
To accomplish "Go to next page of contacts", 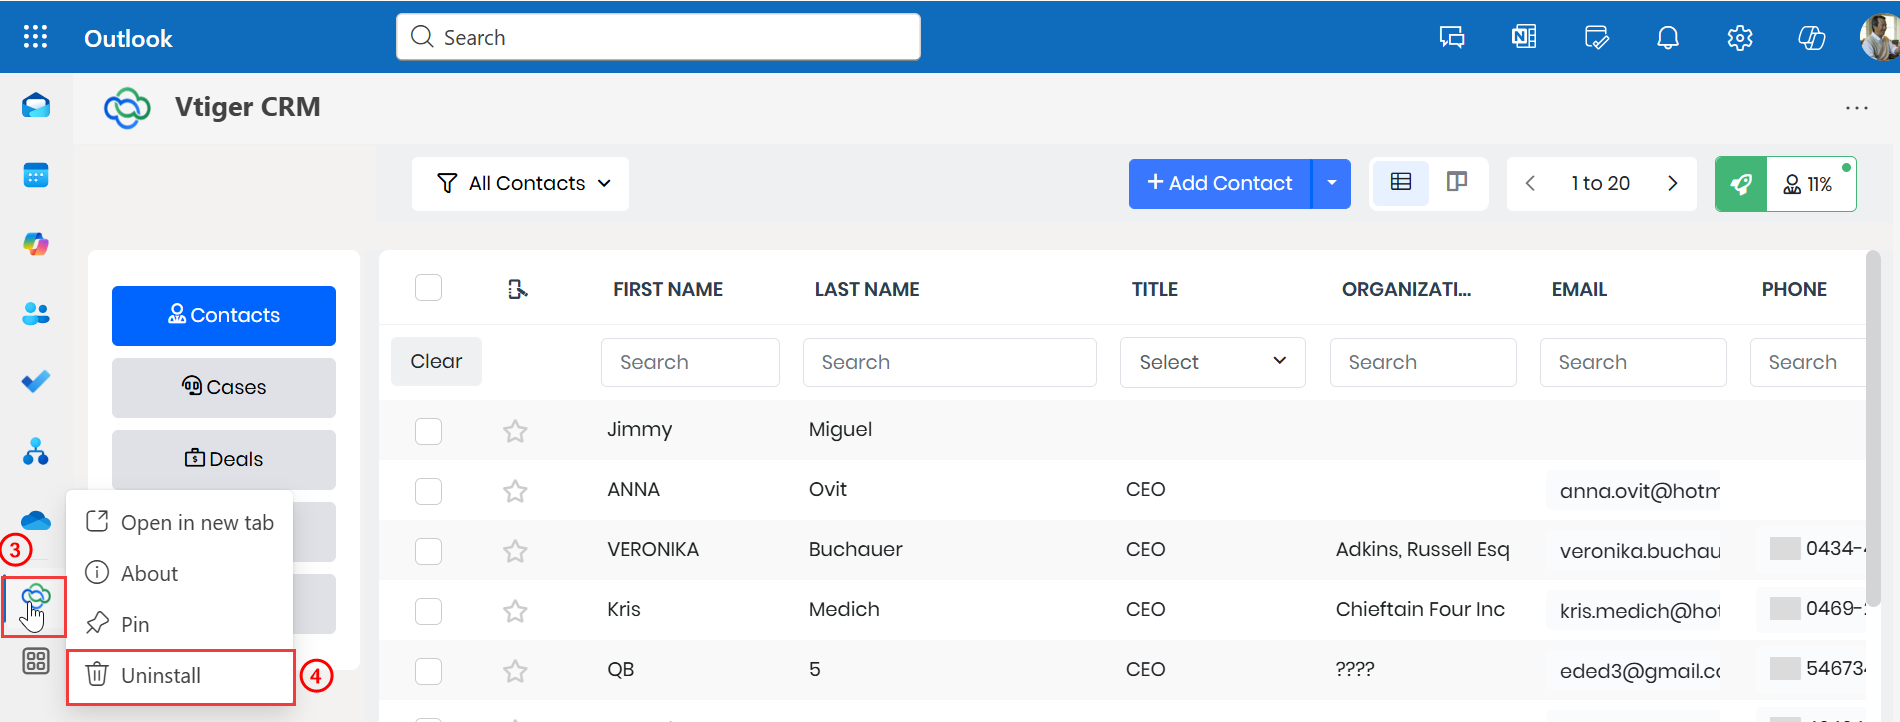I will click(1672, 183).
